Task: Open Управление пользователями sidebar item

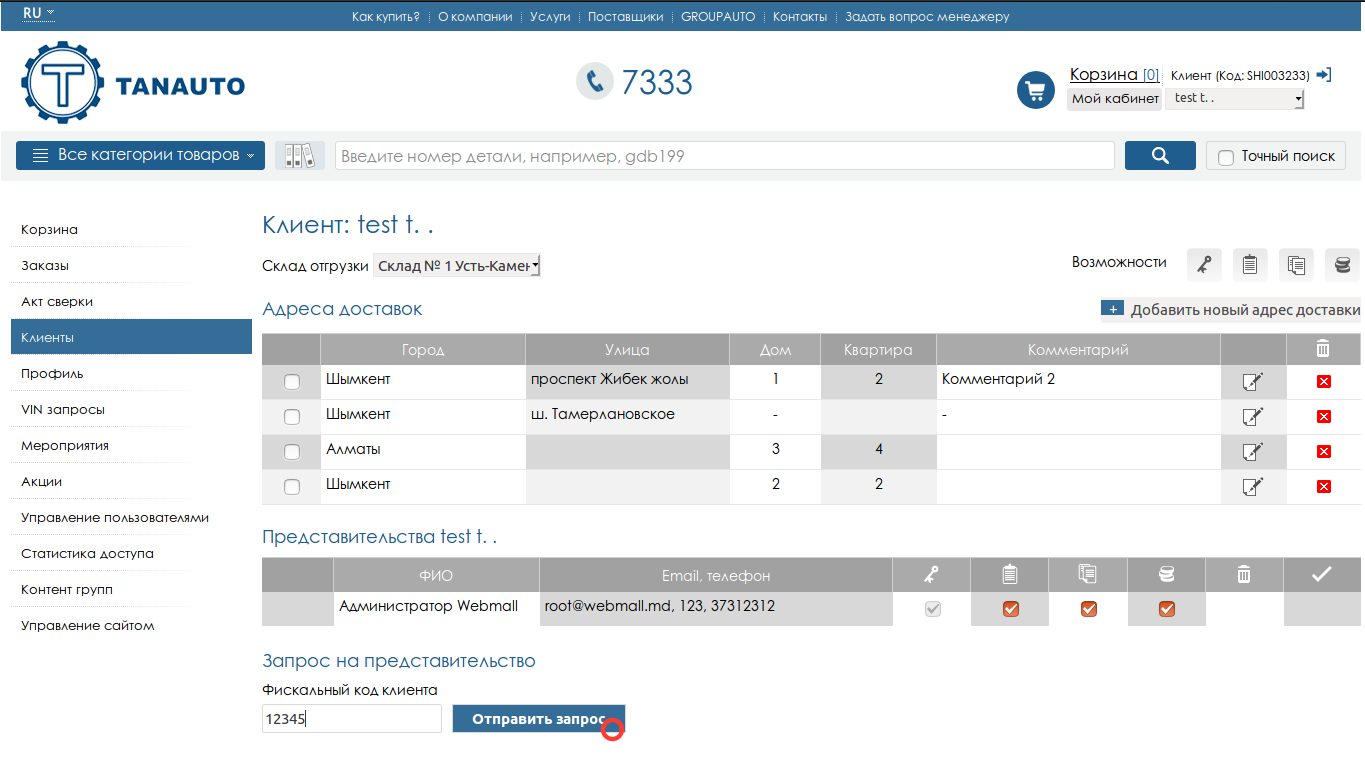Action: pyautogui.click(x=114, y=518)
